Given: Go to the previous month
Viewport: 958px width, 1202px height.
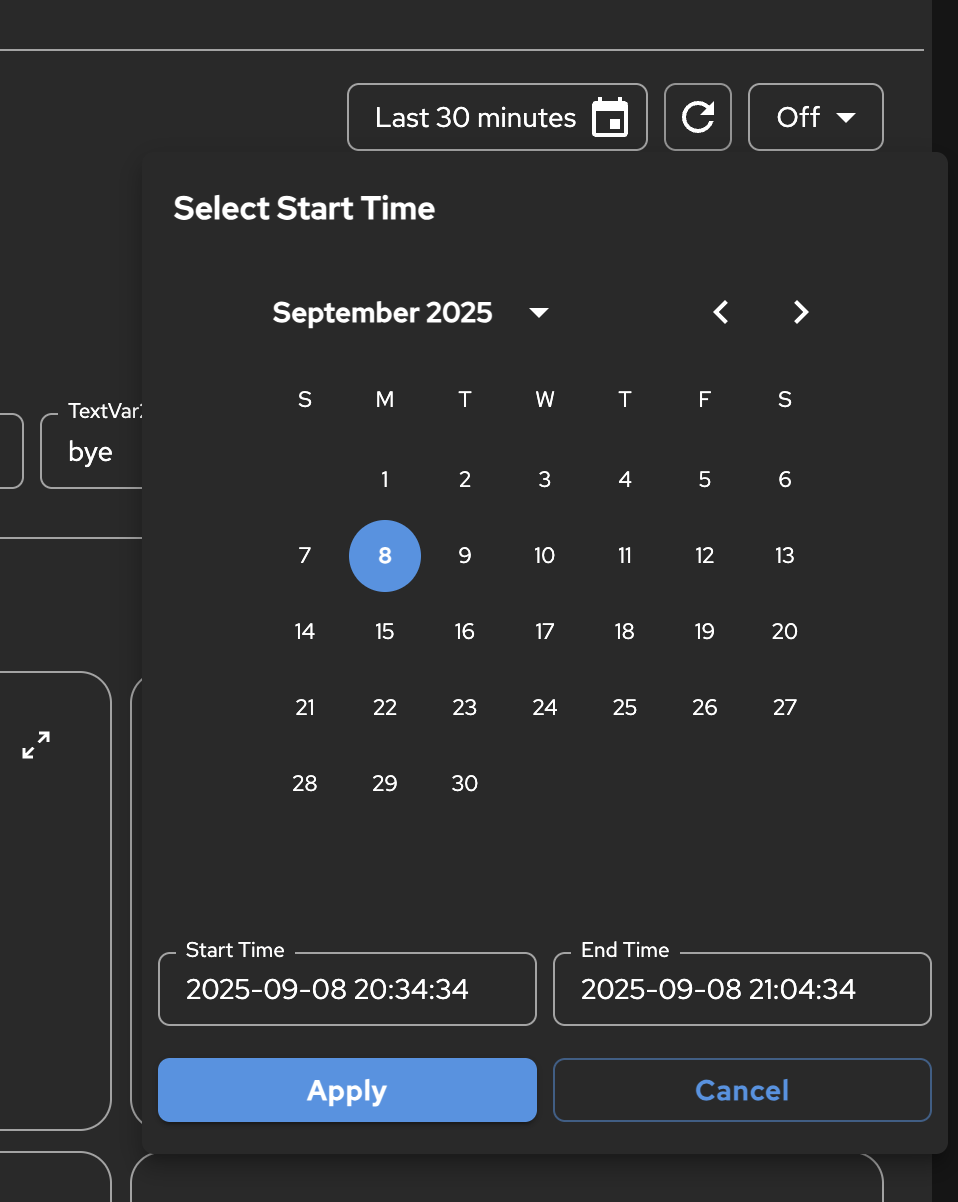Looking at the screenshot, I should click(721, 313).
